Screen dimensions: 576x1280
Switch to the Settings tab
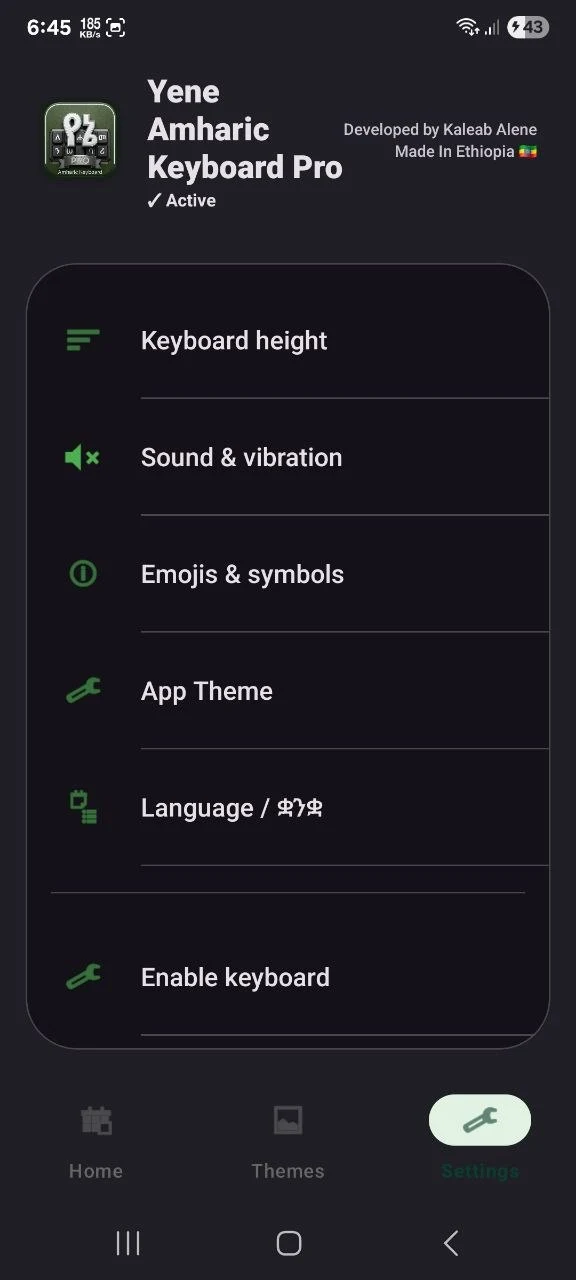480,1138
